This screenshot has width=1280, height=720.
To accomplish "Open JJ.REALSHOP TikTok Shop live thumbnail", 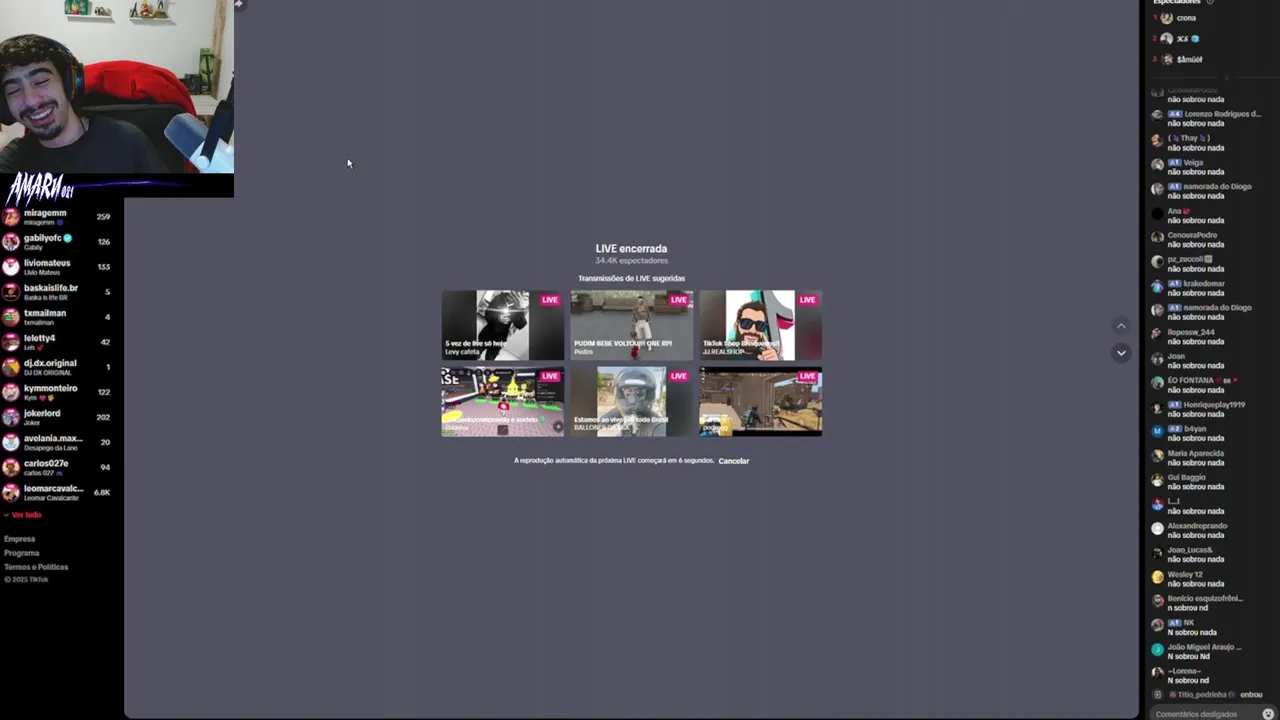I will pos(760,325).
